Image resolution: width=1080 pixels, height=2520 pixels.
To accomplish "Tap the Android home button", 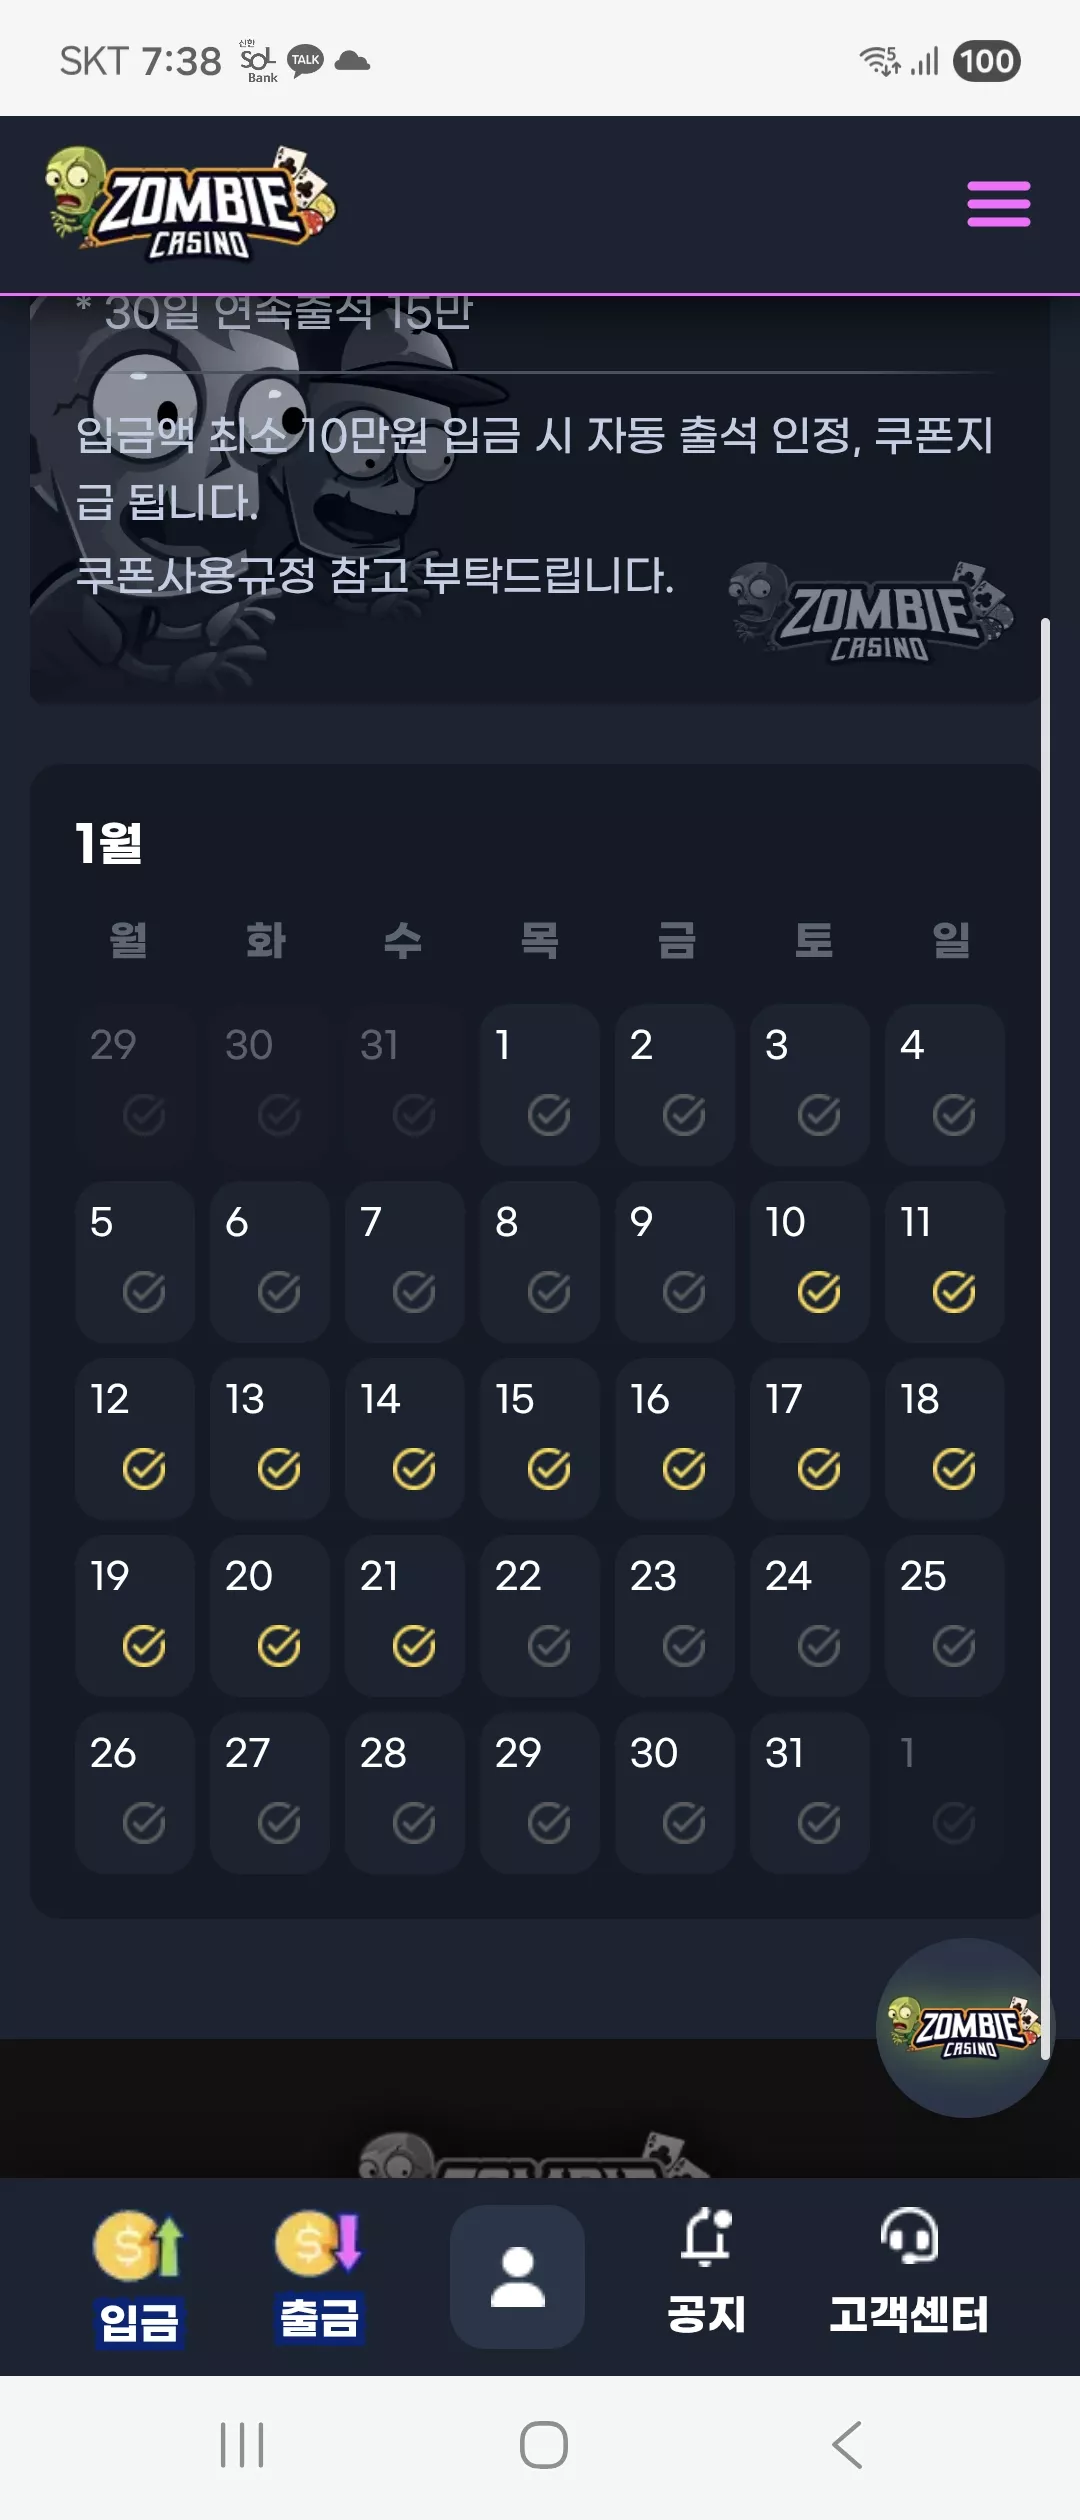I will tap(544, 2445).
